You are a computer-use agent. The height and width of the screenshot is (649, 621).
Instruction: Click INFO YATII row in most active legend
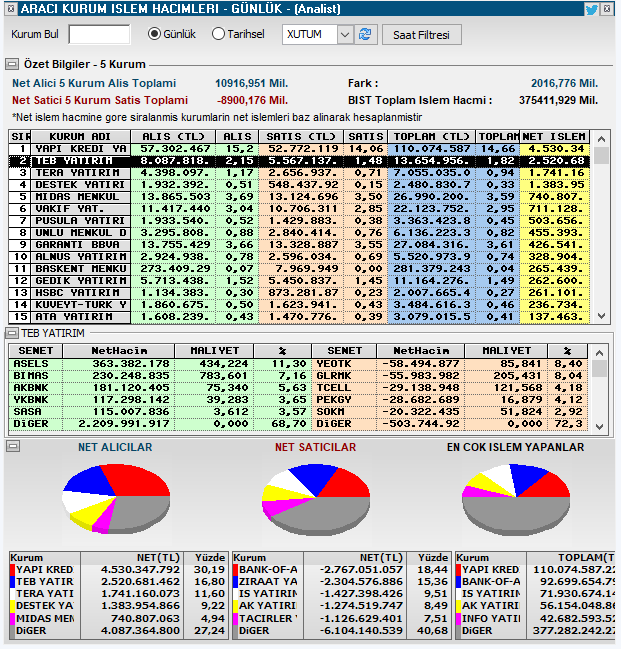coord(535,619)
